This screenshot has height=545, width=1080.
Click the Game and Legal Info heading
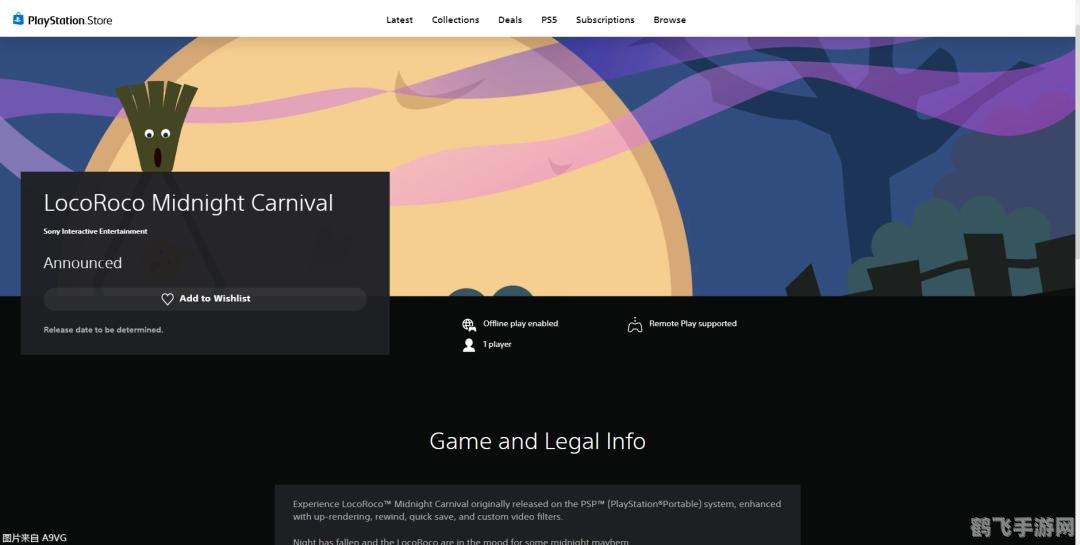coord(537,441)
